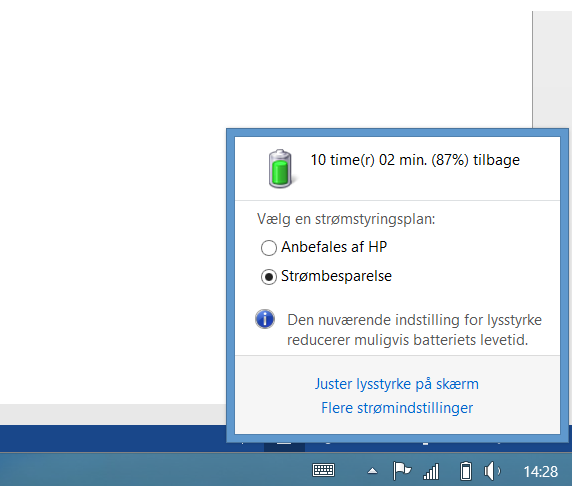This screenshot has height=487, width=573.
Task: Open the touch keyboard from taskbar
Action: [x=323, y=470]
